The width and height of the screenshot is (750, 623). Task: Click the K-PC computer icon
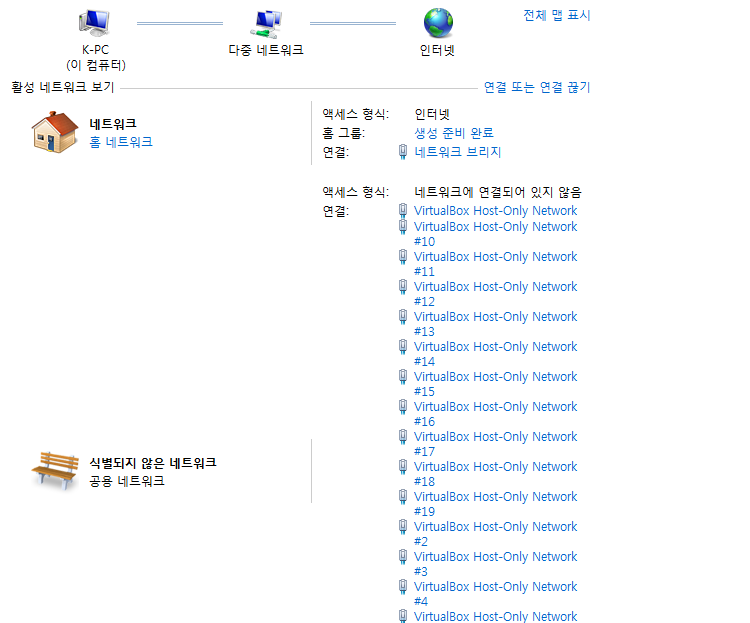(95, 22)
